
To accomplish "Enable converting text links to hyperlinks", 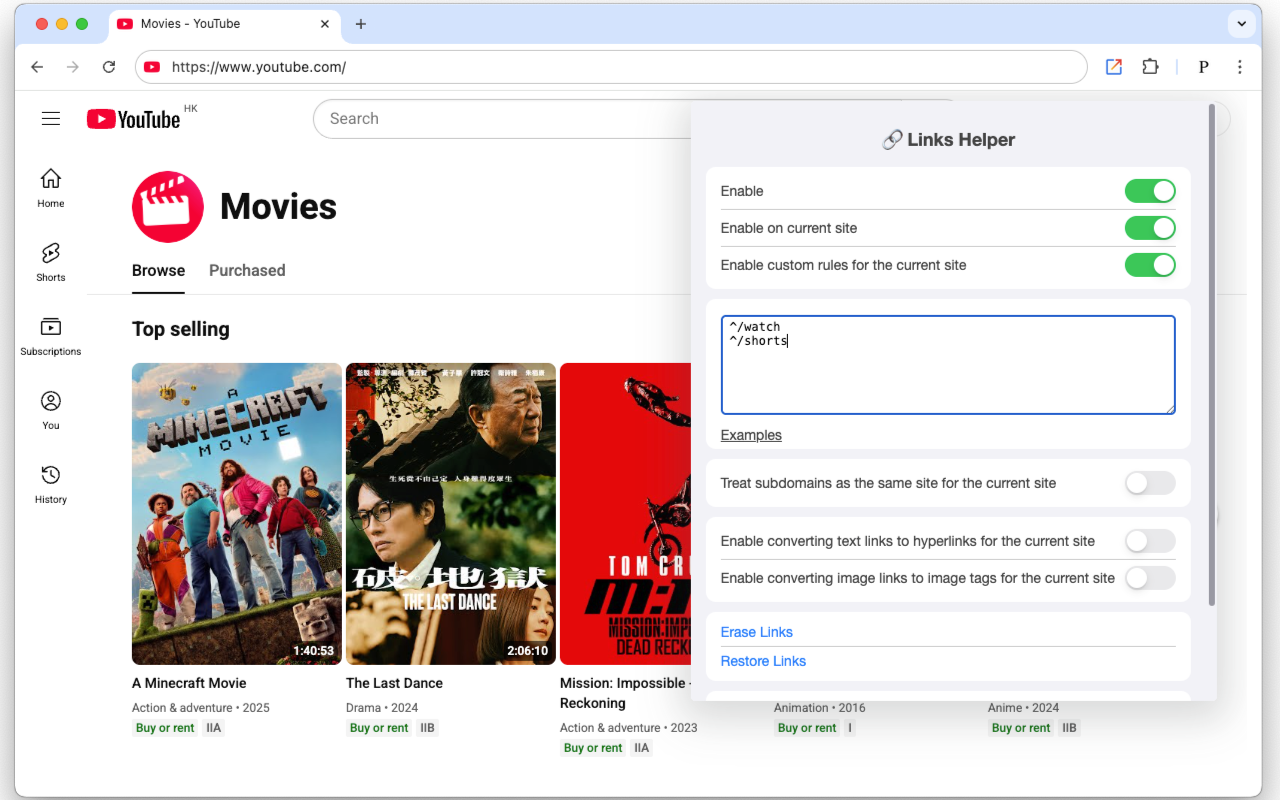I will (1150, 541).
